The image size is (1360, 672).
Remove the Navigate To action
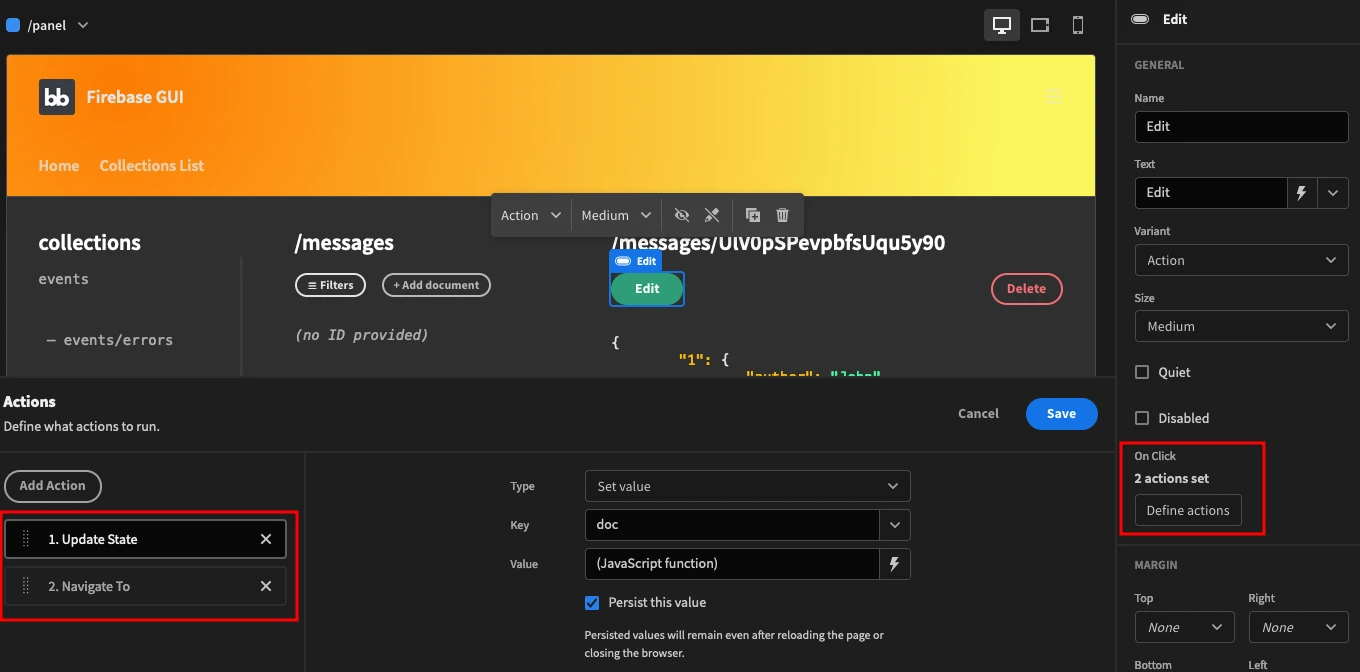(x=266, y=586)
